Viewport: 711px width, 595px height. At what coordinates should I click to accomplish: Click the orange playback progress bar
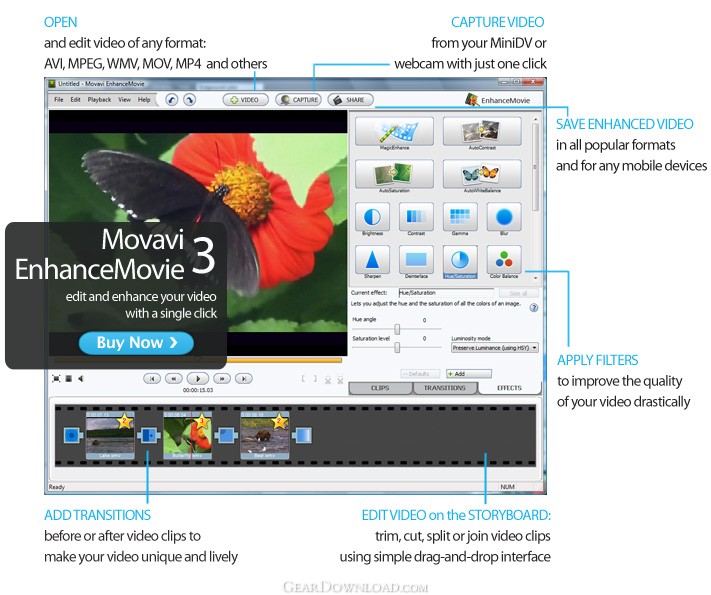[x=284, y=360]
